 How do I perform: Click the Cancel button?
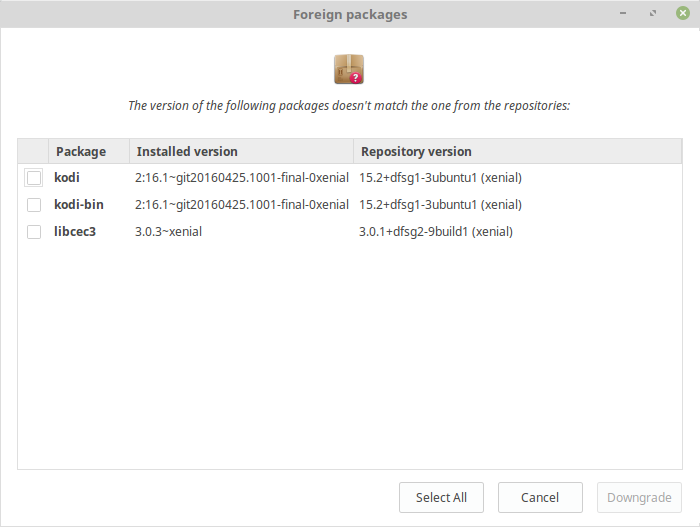click(540, 497)
